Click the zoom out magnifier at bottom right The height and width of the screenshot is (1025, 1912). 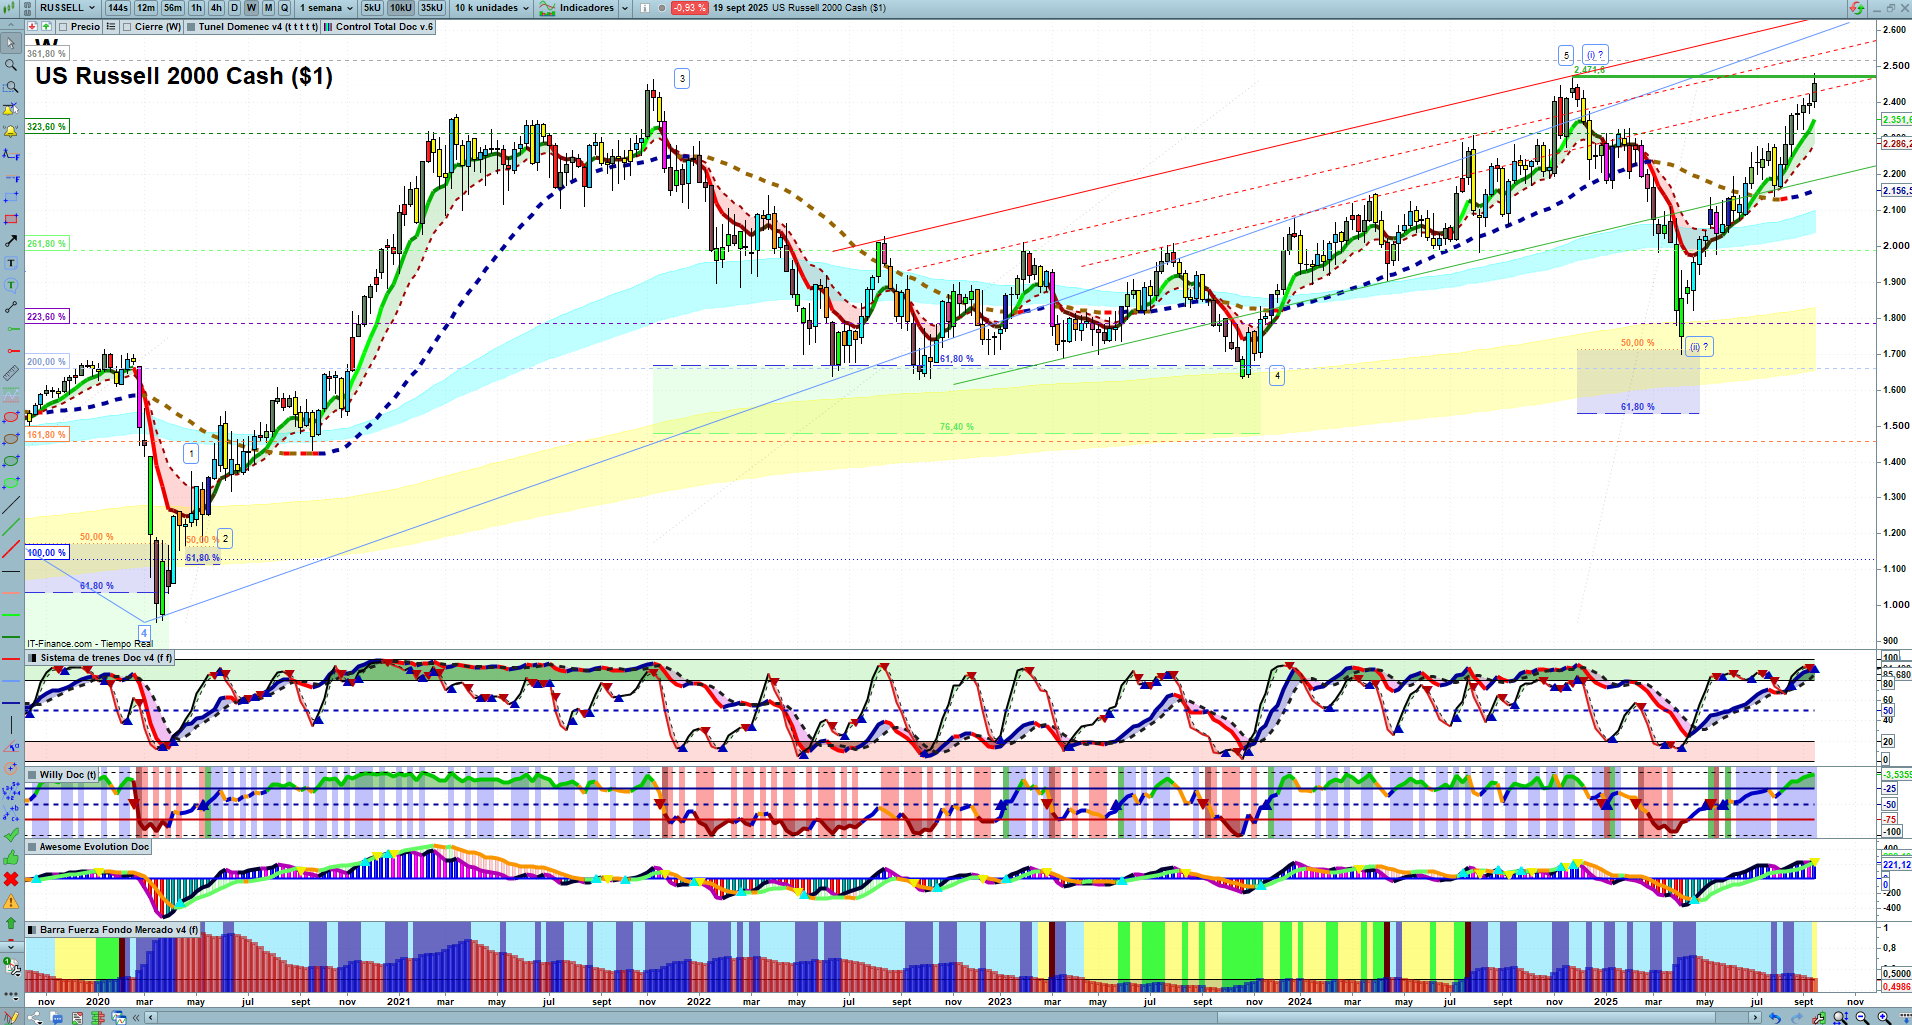(1861, 1018)
